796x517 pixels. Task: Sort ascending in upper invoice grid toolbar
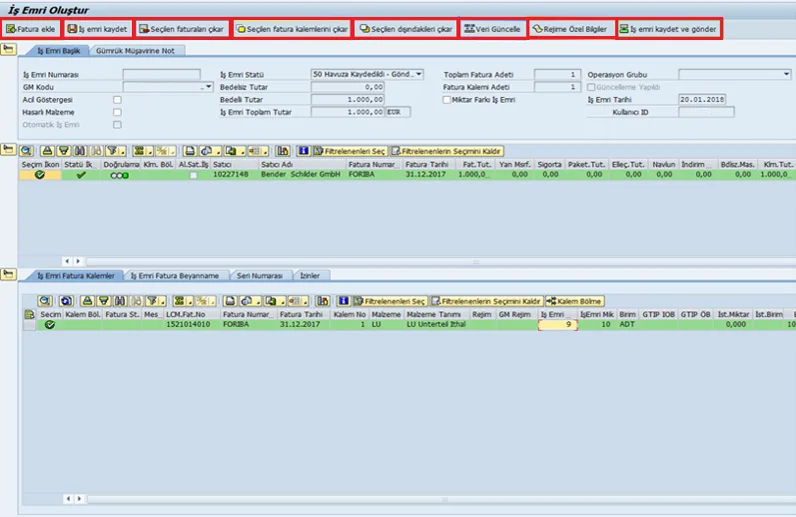point(47,151)
